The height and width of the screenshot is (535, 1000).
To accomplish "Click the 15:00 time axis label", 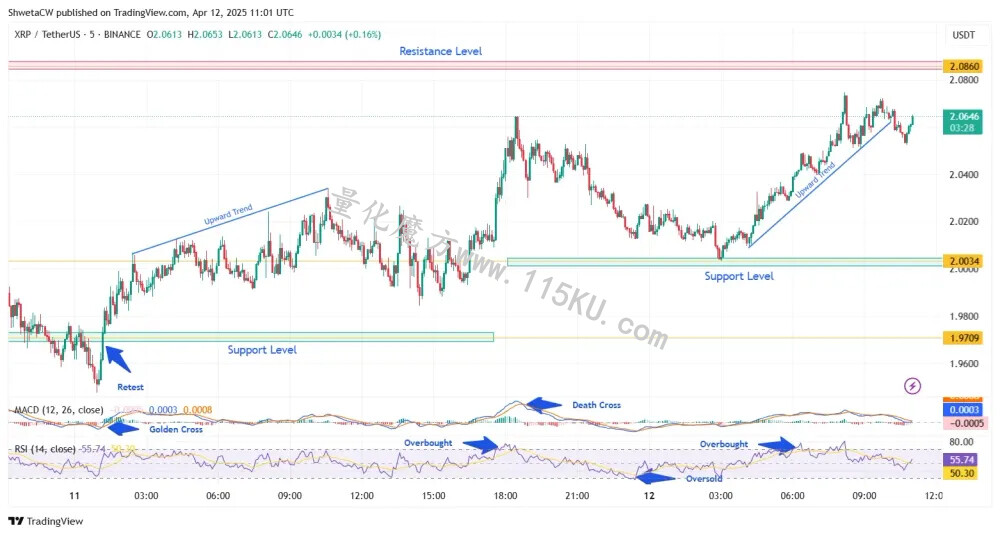I will (x=434, y=496).
